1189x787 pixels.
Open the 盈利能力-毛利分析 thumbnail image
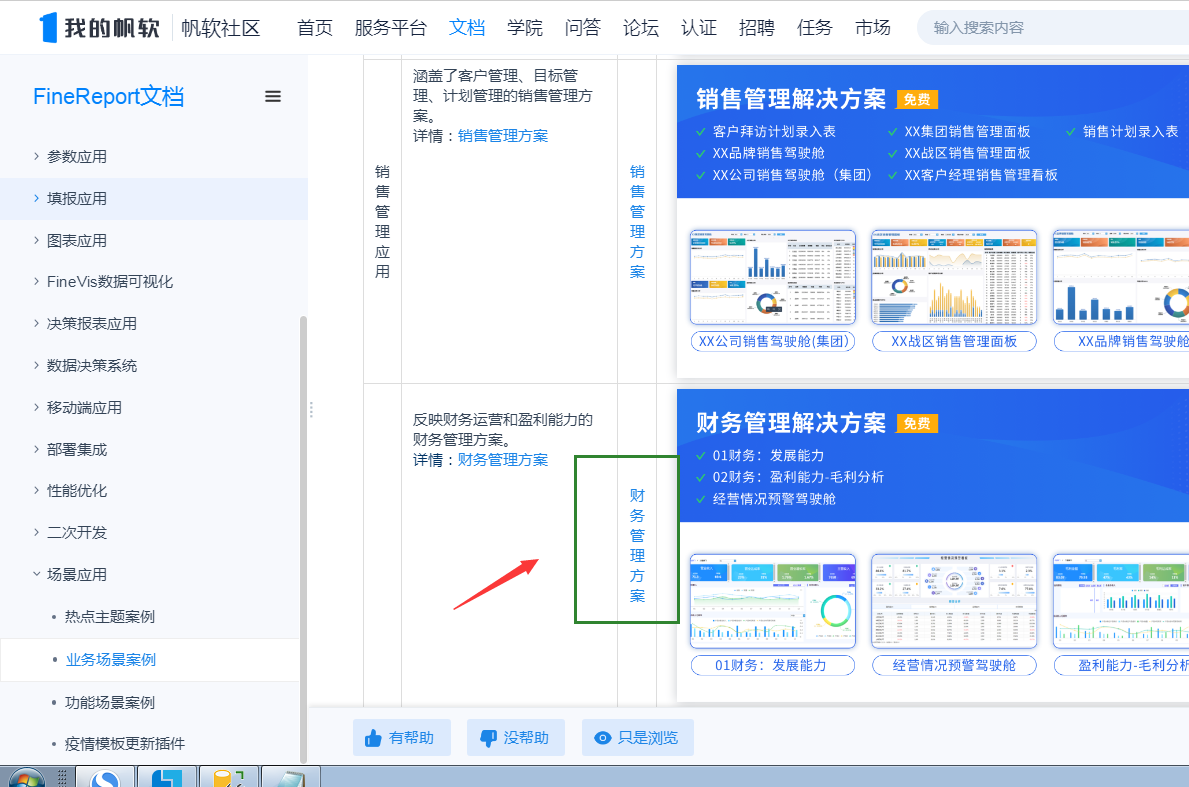[x=1122, y=601]
